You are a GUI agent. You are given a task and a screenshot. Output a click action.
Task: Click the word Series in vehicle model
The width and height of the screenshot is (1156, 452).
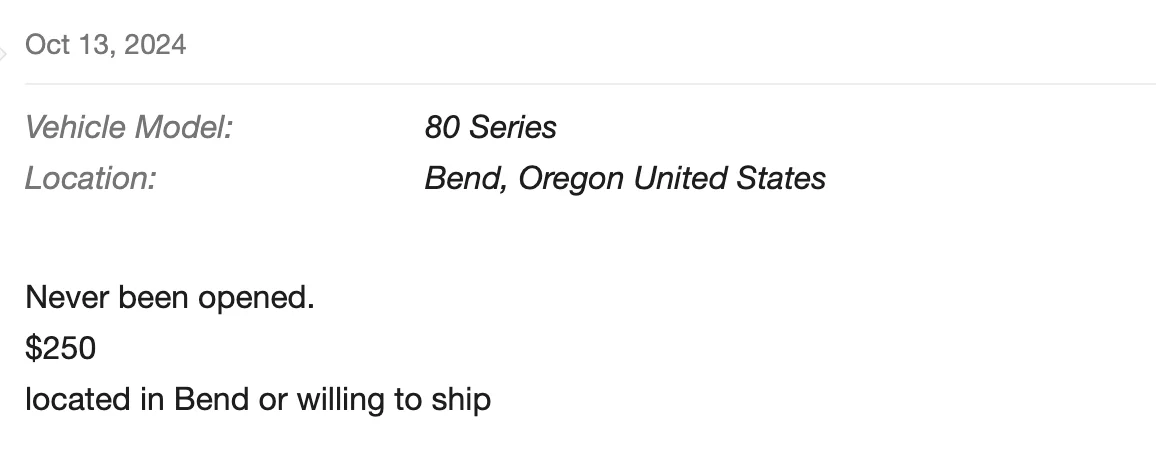pyautogui.click(x=512, y=127)
